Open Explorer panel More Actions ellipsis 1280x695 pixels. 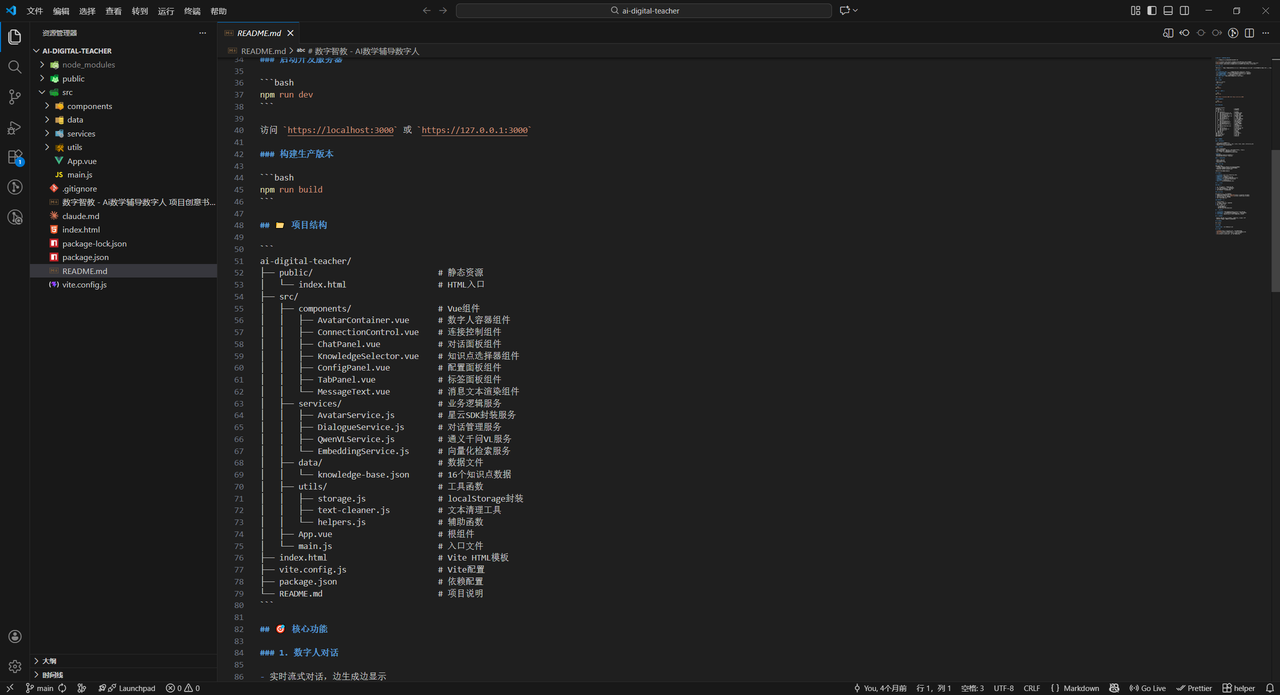pos(202,32)
